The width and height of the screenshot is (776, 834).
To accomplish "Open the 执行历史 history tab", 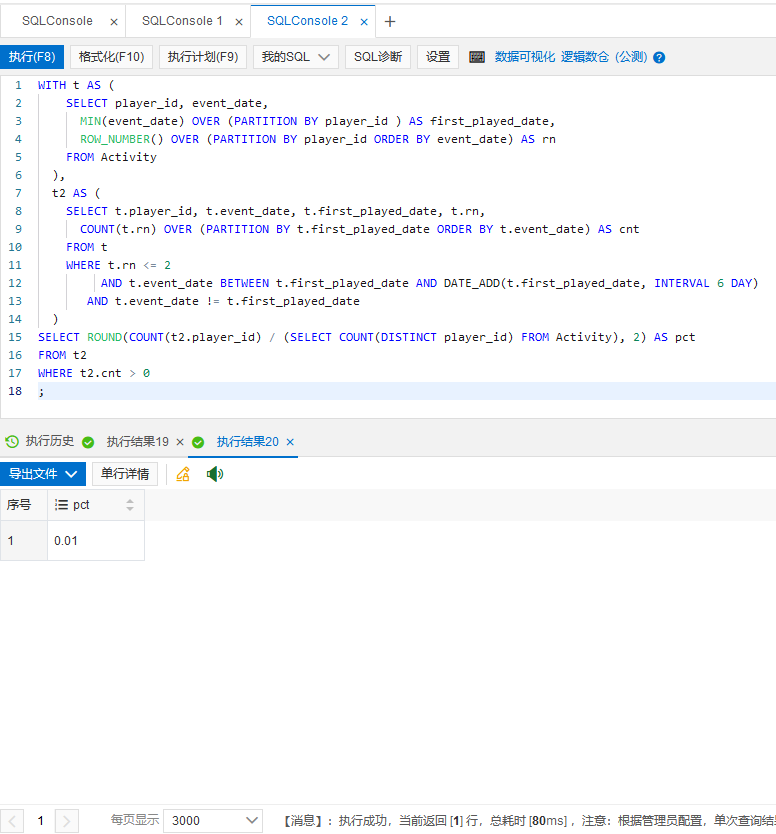I will pyautogui.click(x=49, y=441).
